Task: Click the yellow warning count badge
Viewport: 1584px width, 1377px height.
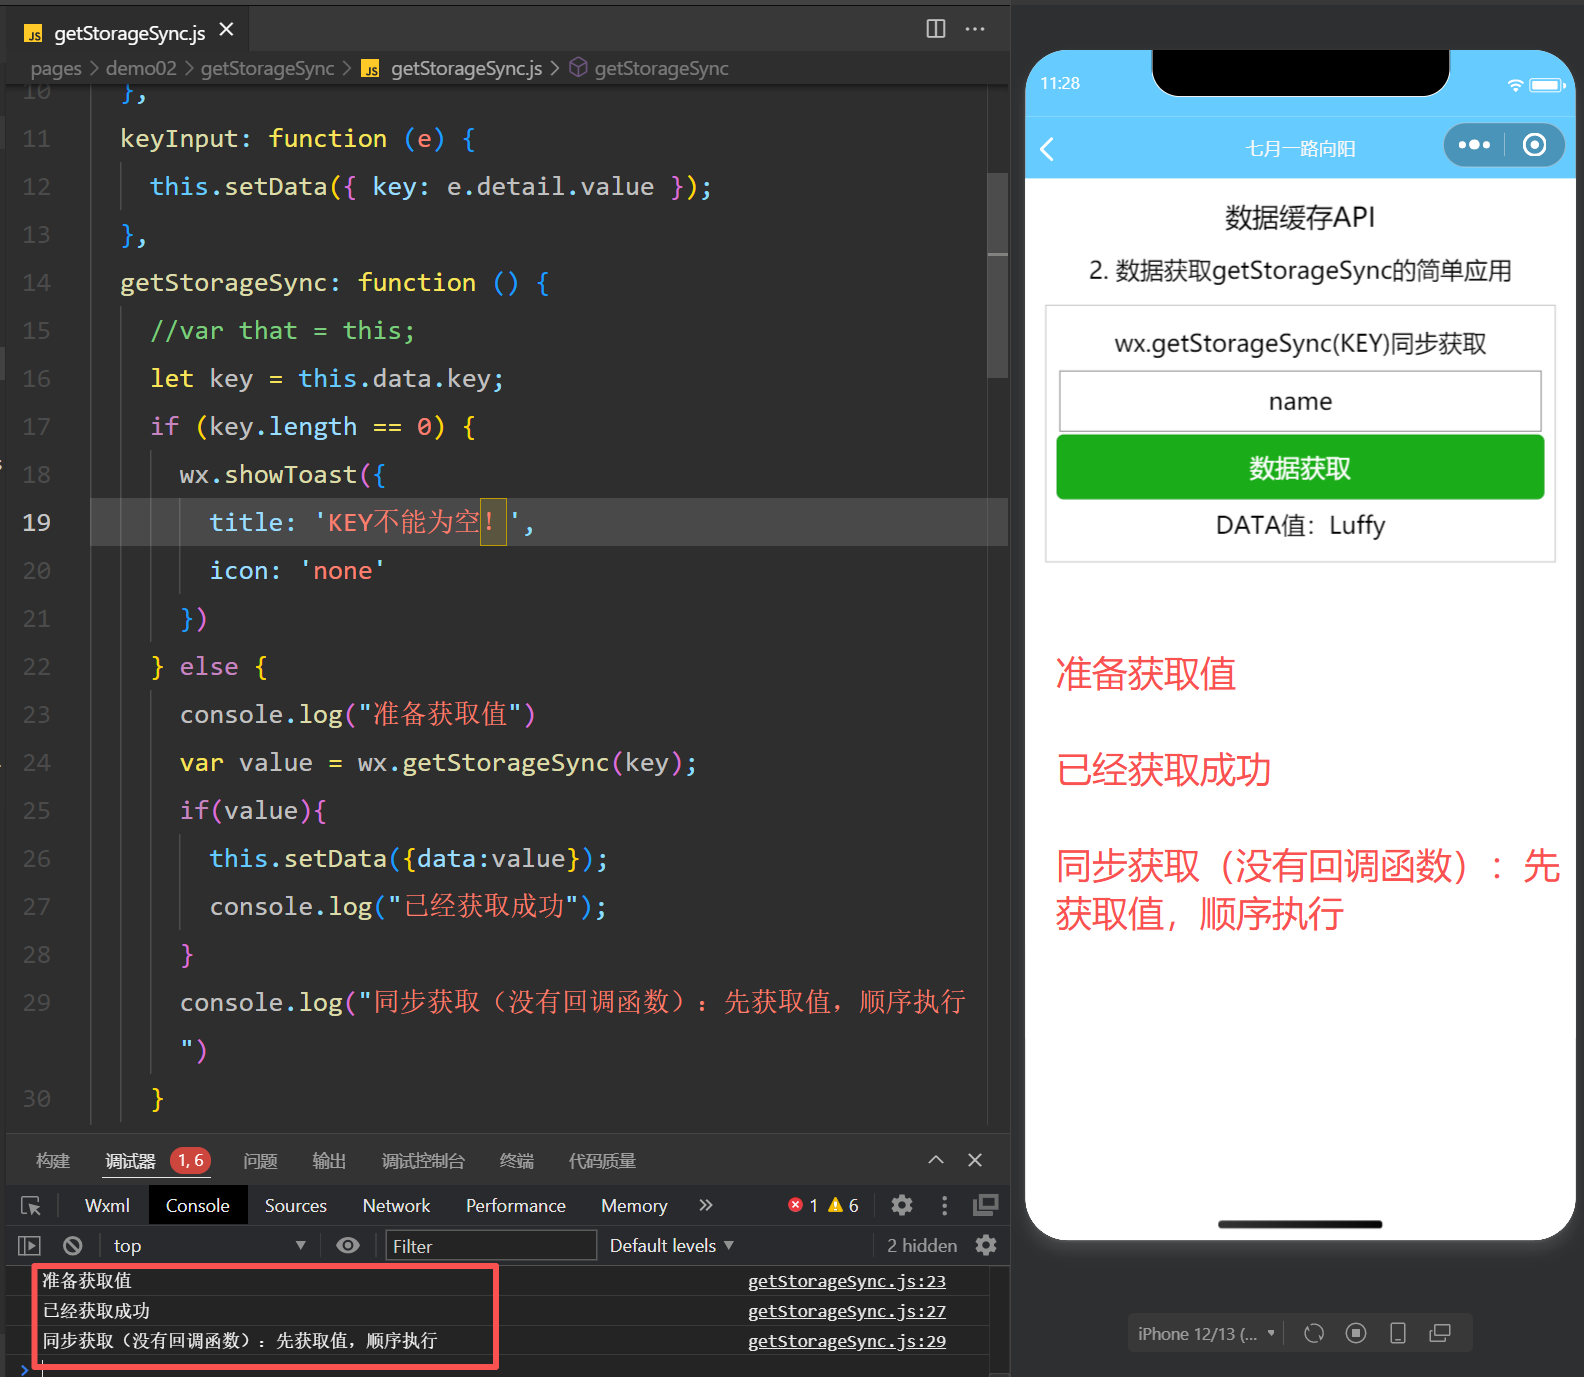Action: [x=843, y=1205]
